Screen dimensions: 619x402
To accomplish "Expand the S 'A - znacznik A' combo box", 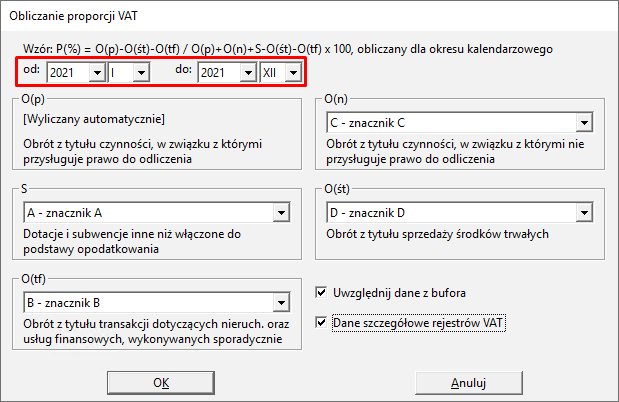I will pyautogui.click(x=278, y=212).
